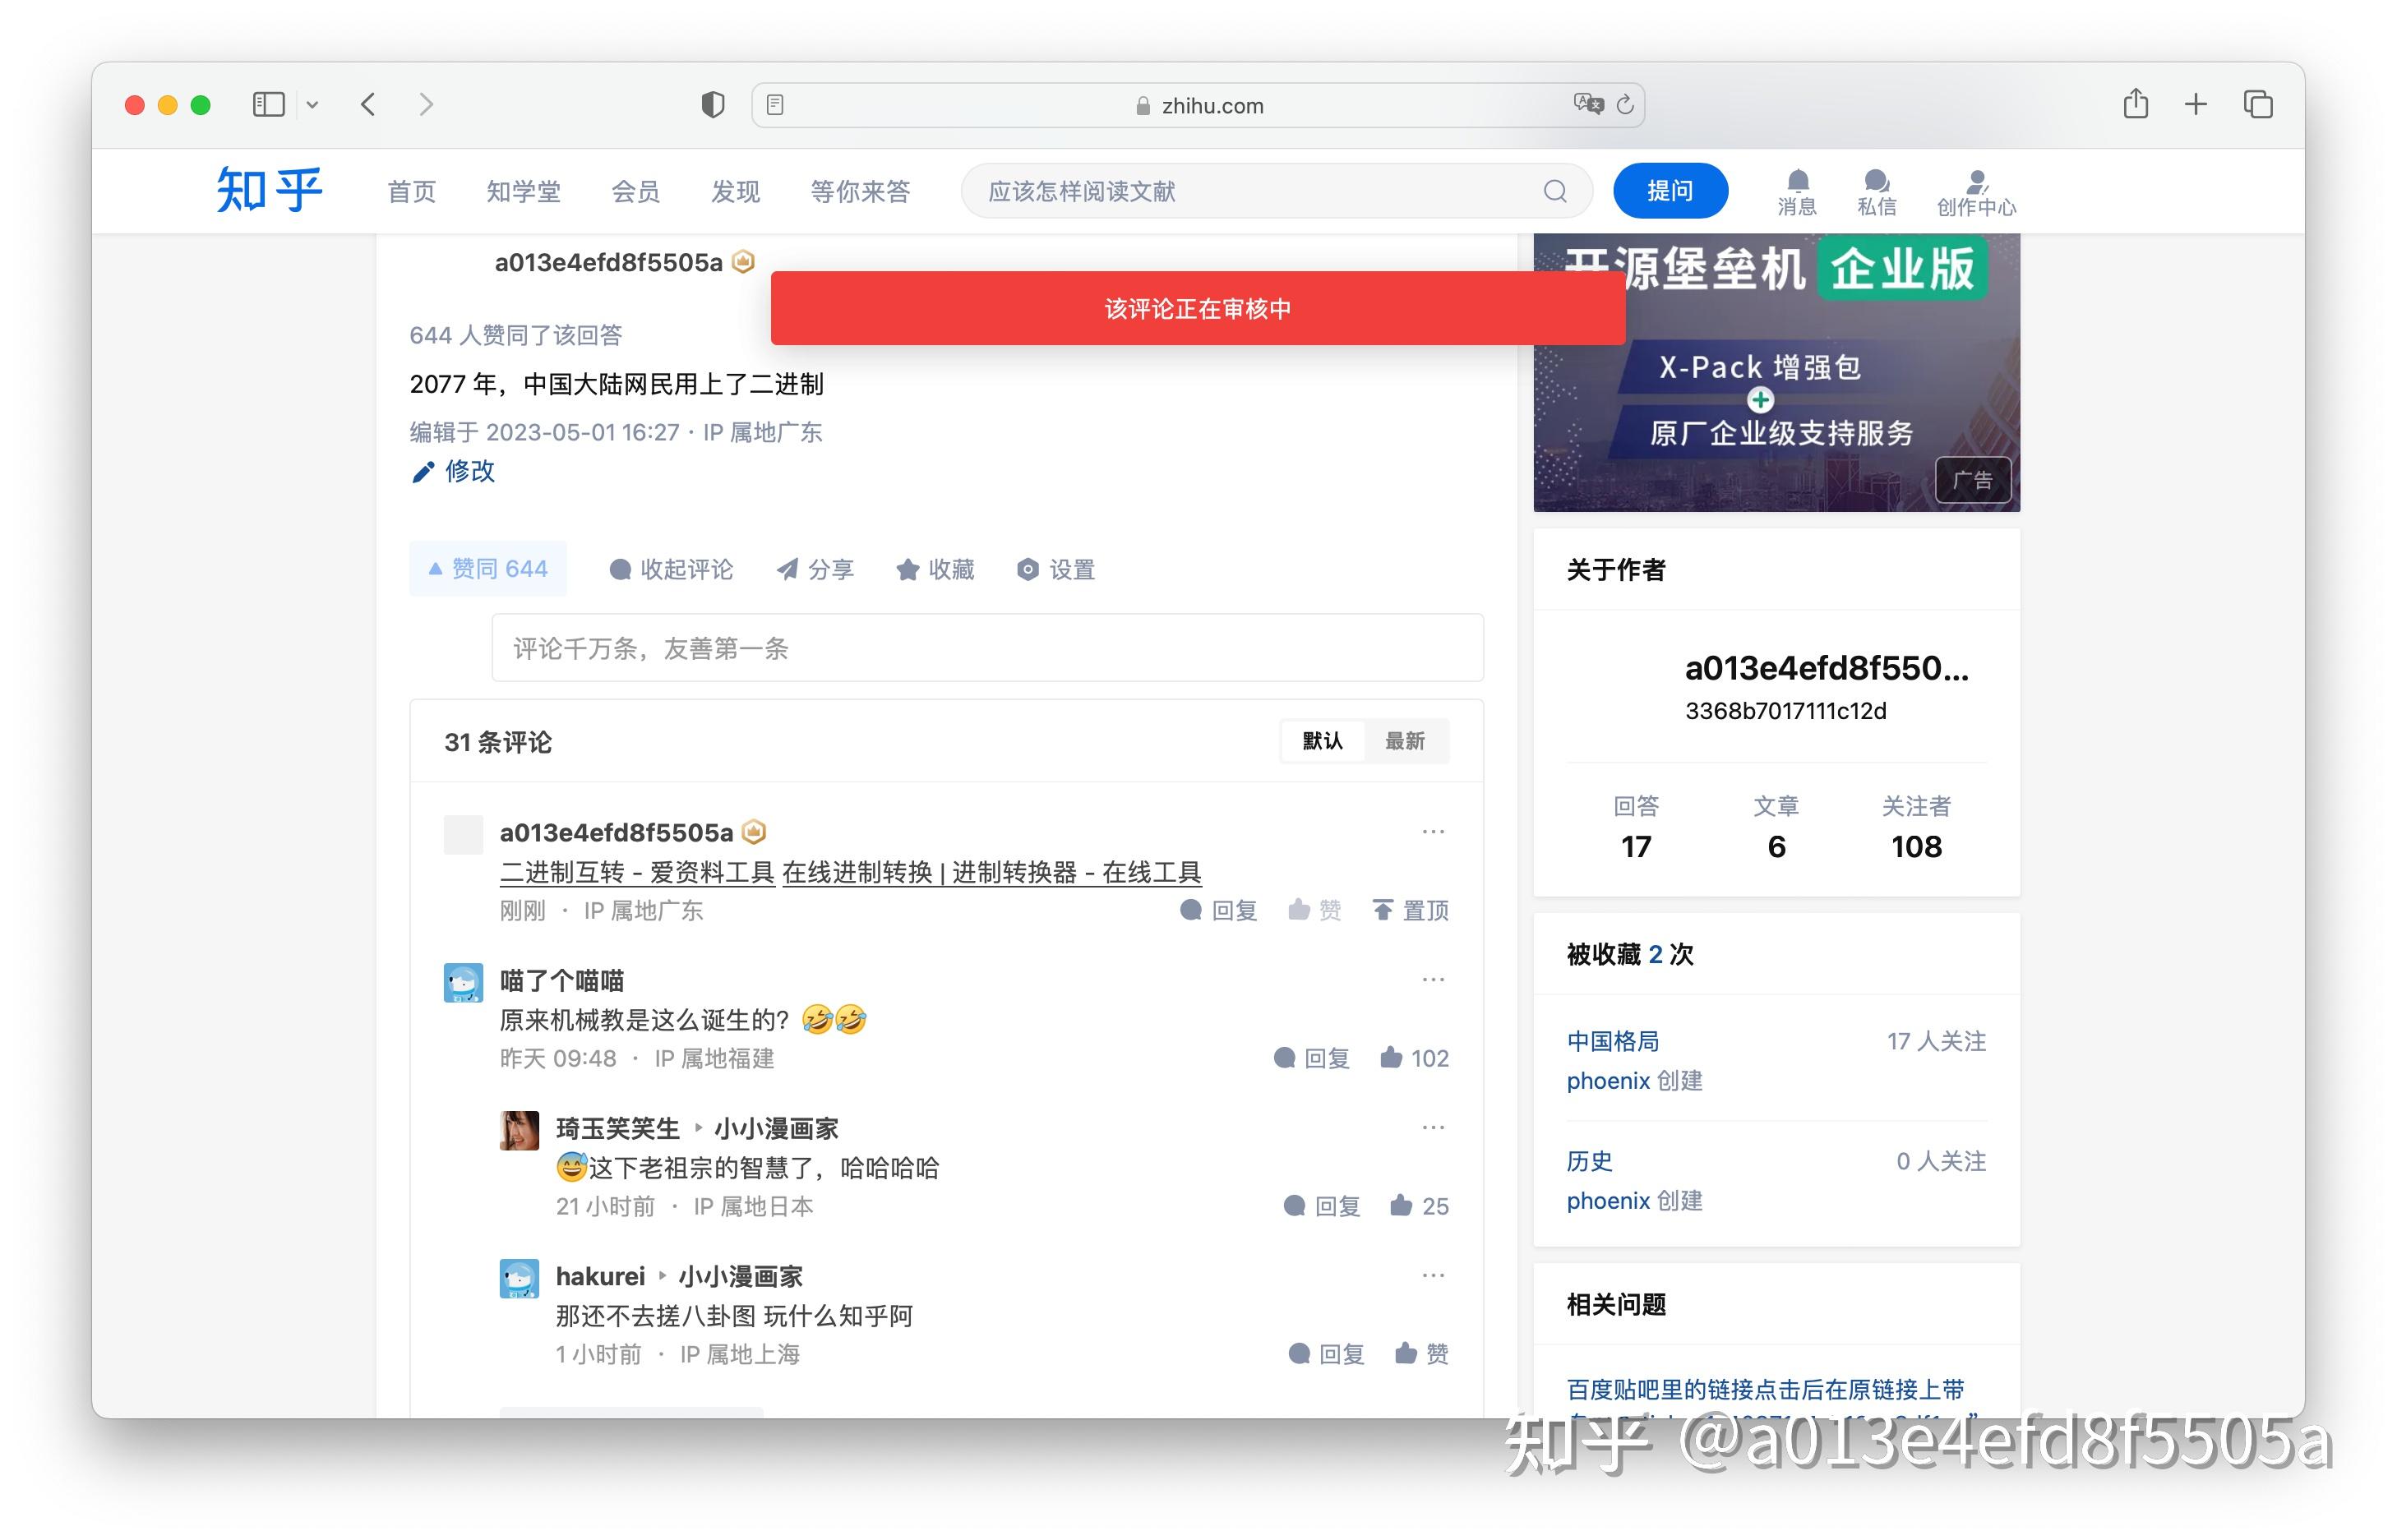Open the 会员 nav item

point(636,191)
